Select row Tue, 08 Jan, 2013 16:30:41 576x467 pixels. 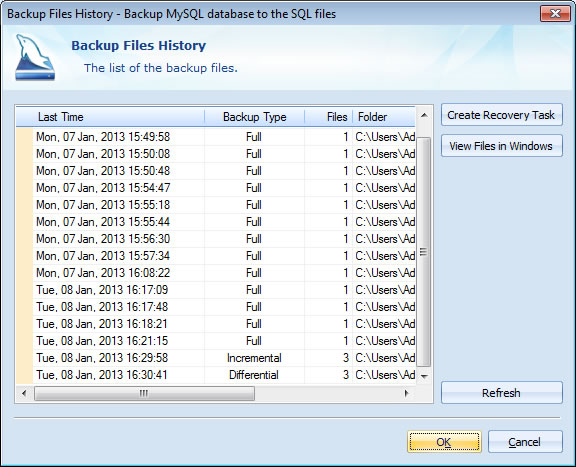point(216,375)
